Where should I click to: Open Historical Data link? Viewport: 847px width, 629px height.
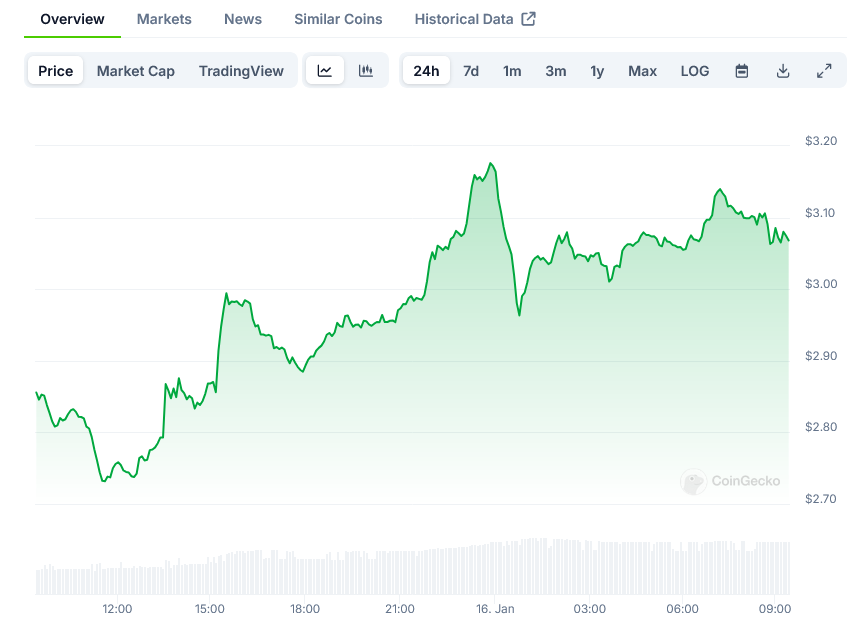[x=464, y=19]
